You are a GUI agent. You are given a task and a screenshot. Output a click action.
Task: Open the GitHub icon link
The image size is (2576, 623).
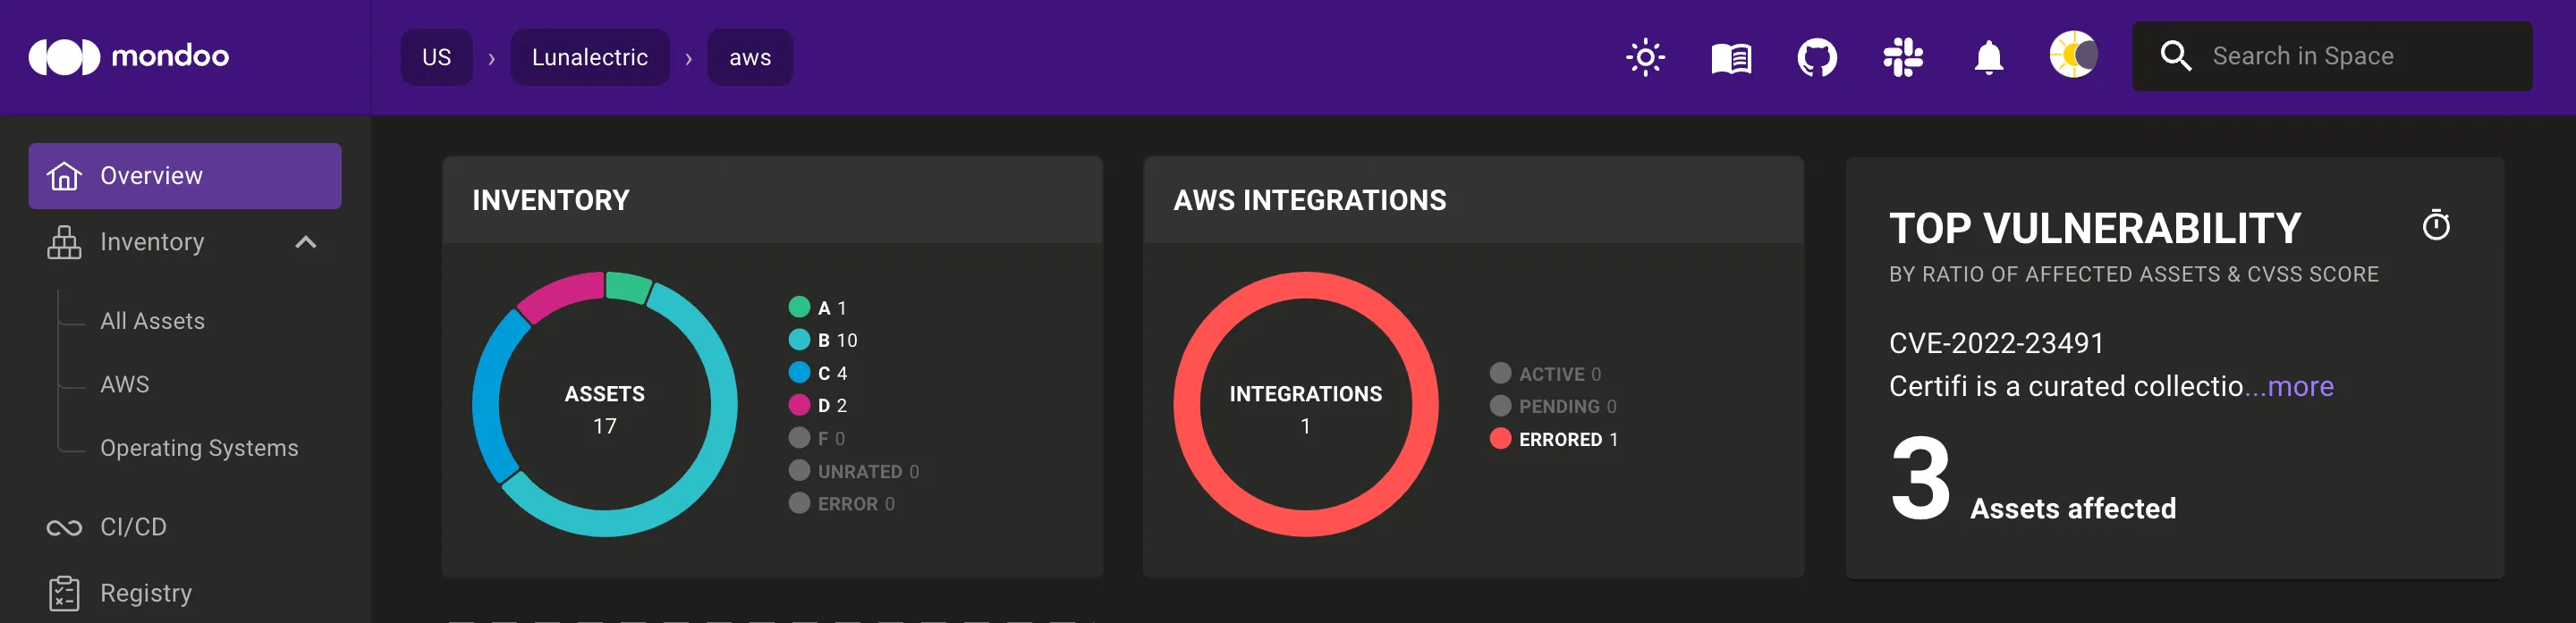1817,57
